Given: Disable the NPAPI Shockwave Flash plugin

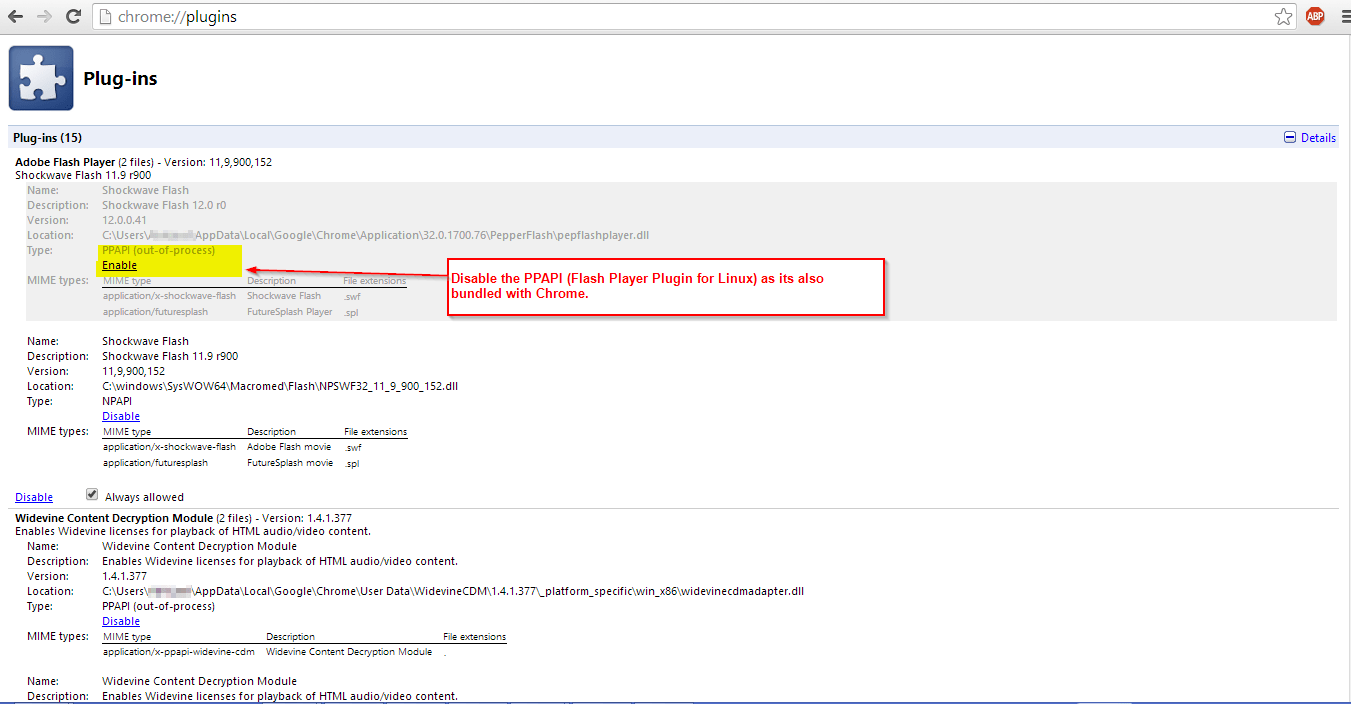Looking at the screenshot, I should (x=121, y=416).
